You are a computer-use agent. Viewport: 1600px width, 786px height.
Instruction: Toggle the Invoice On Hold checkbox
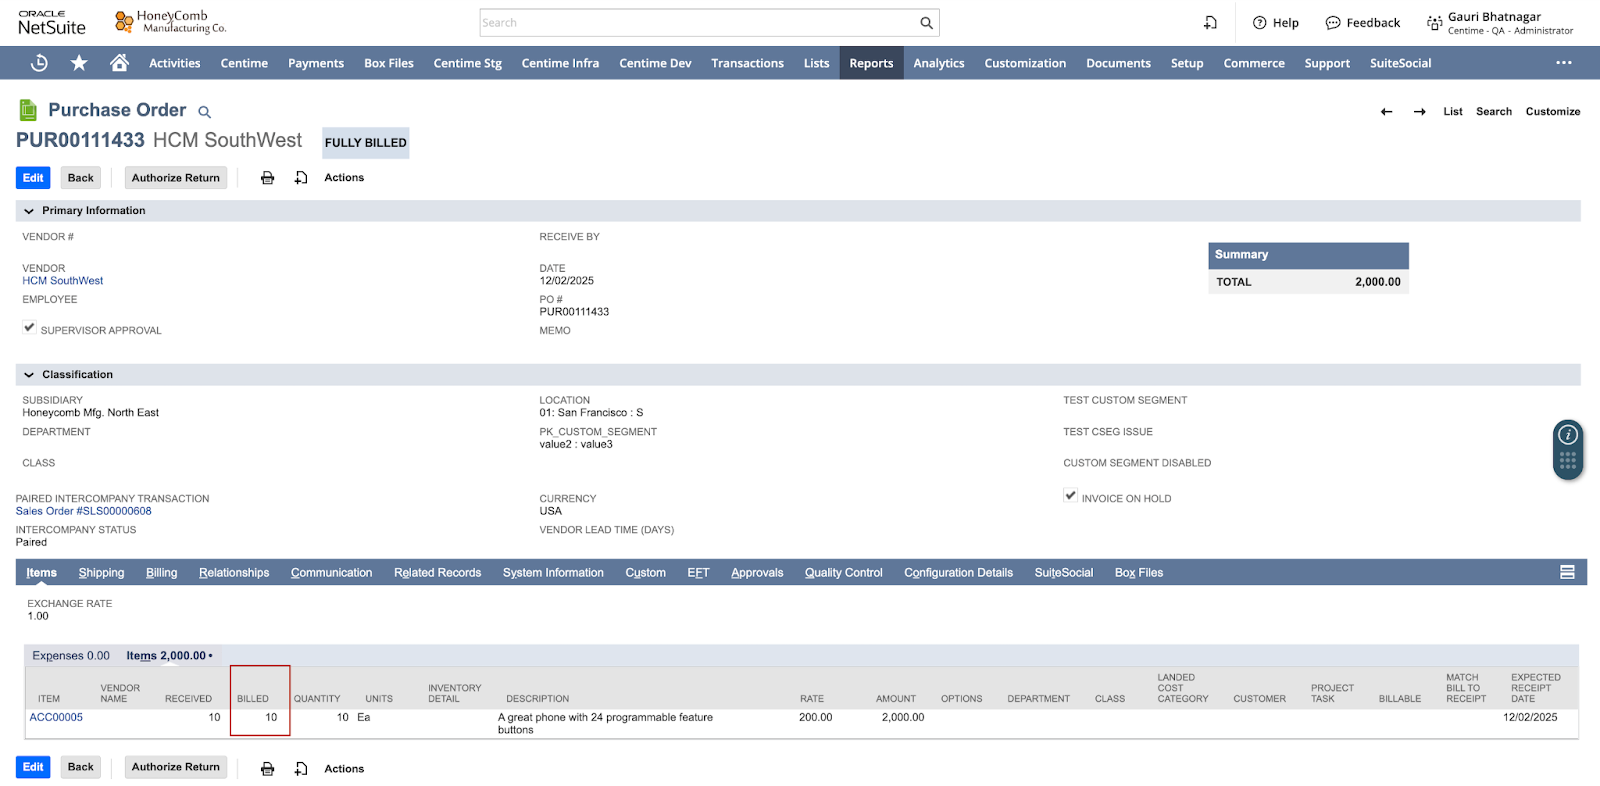coord(1070,496)
